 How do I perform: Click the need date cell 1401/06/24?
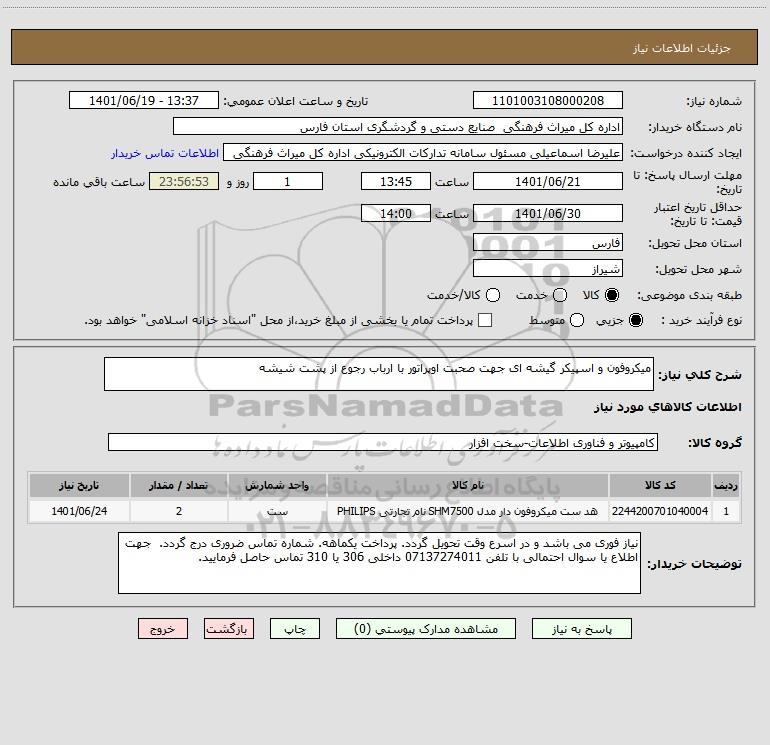(x=79, y=511)
